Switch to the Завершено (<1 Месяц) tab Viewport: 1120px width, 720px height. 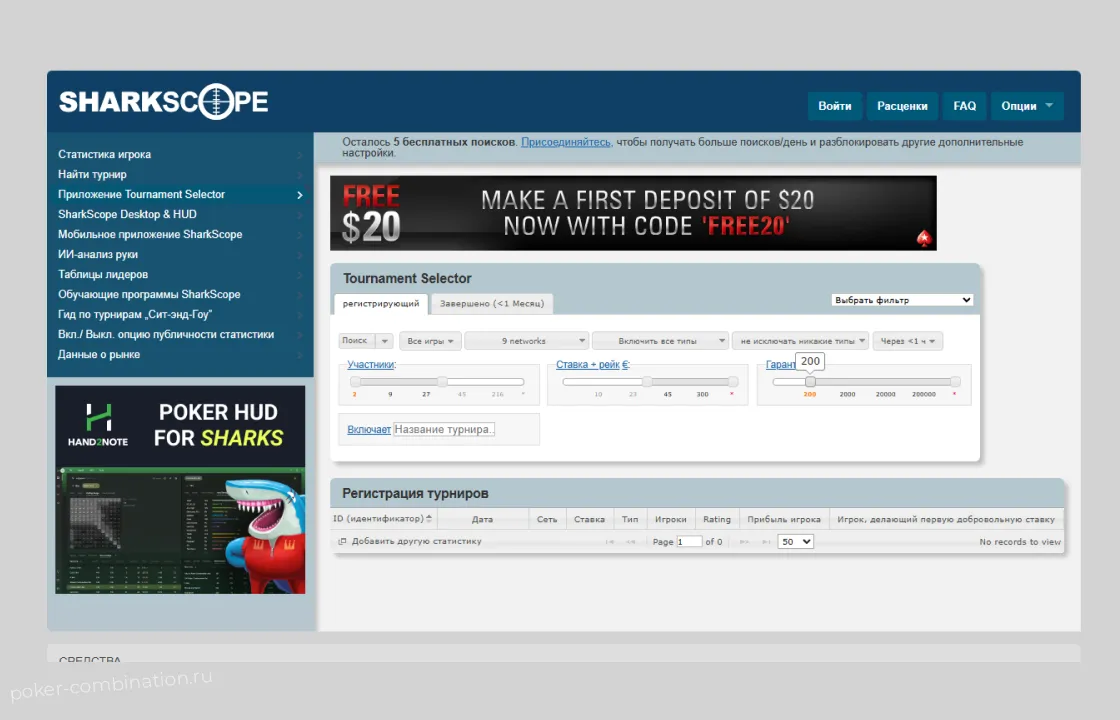point(492,304)
